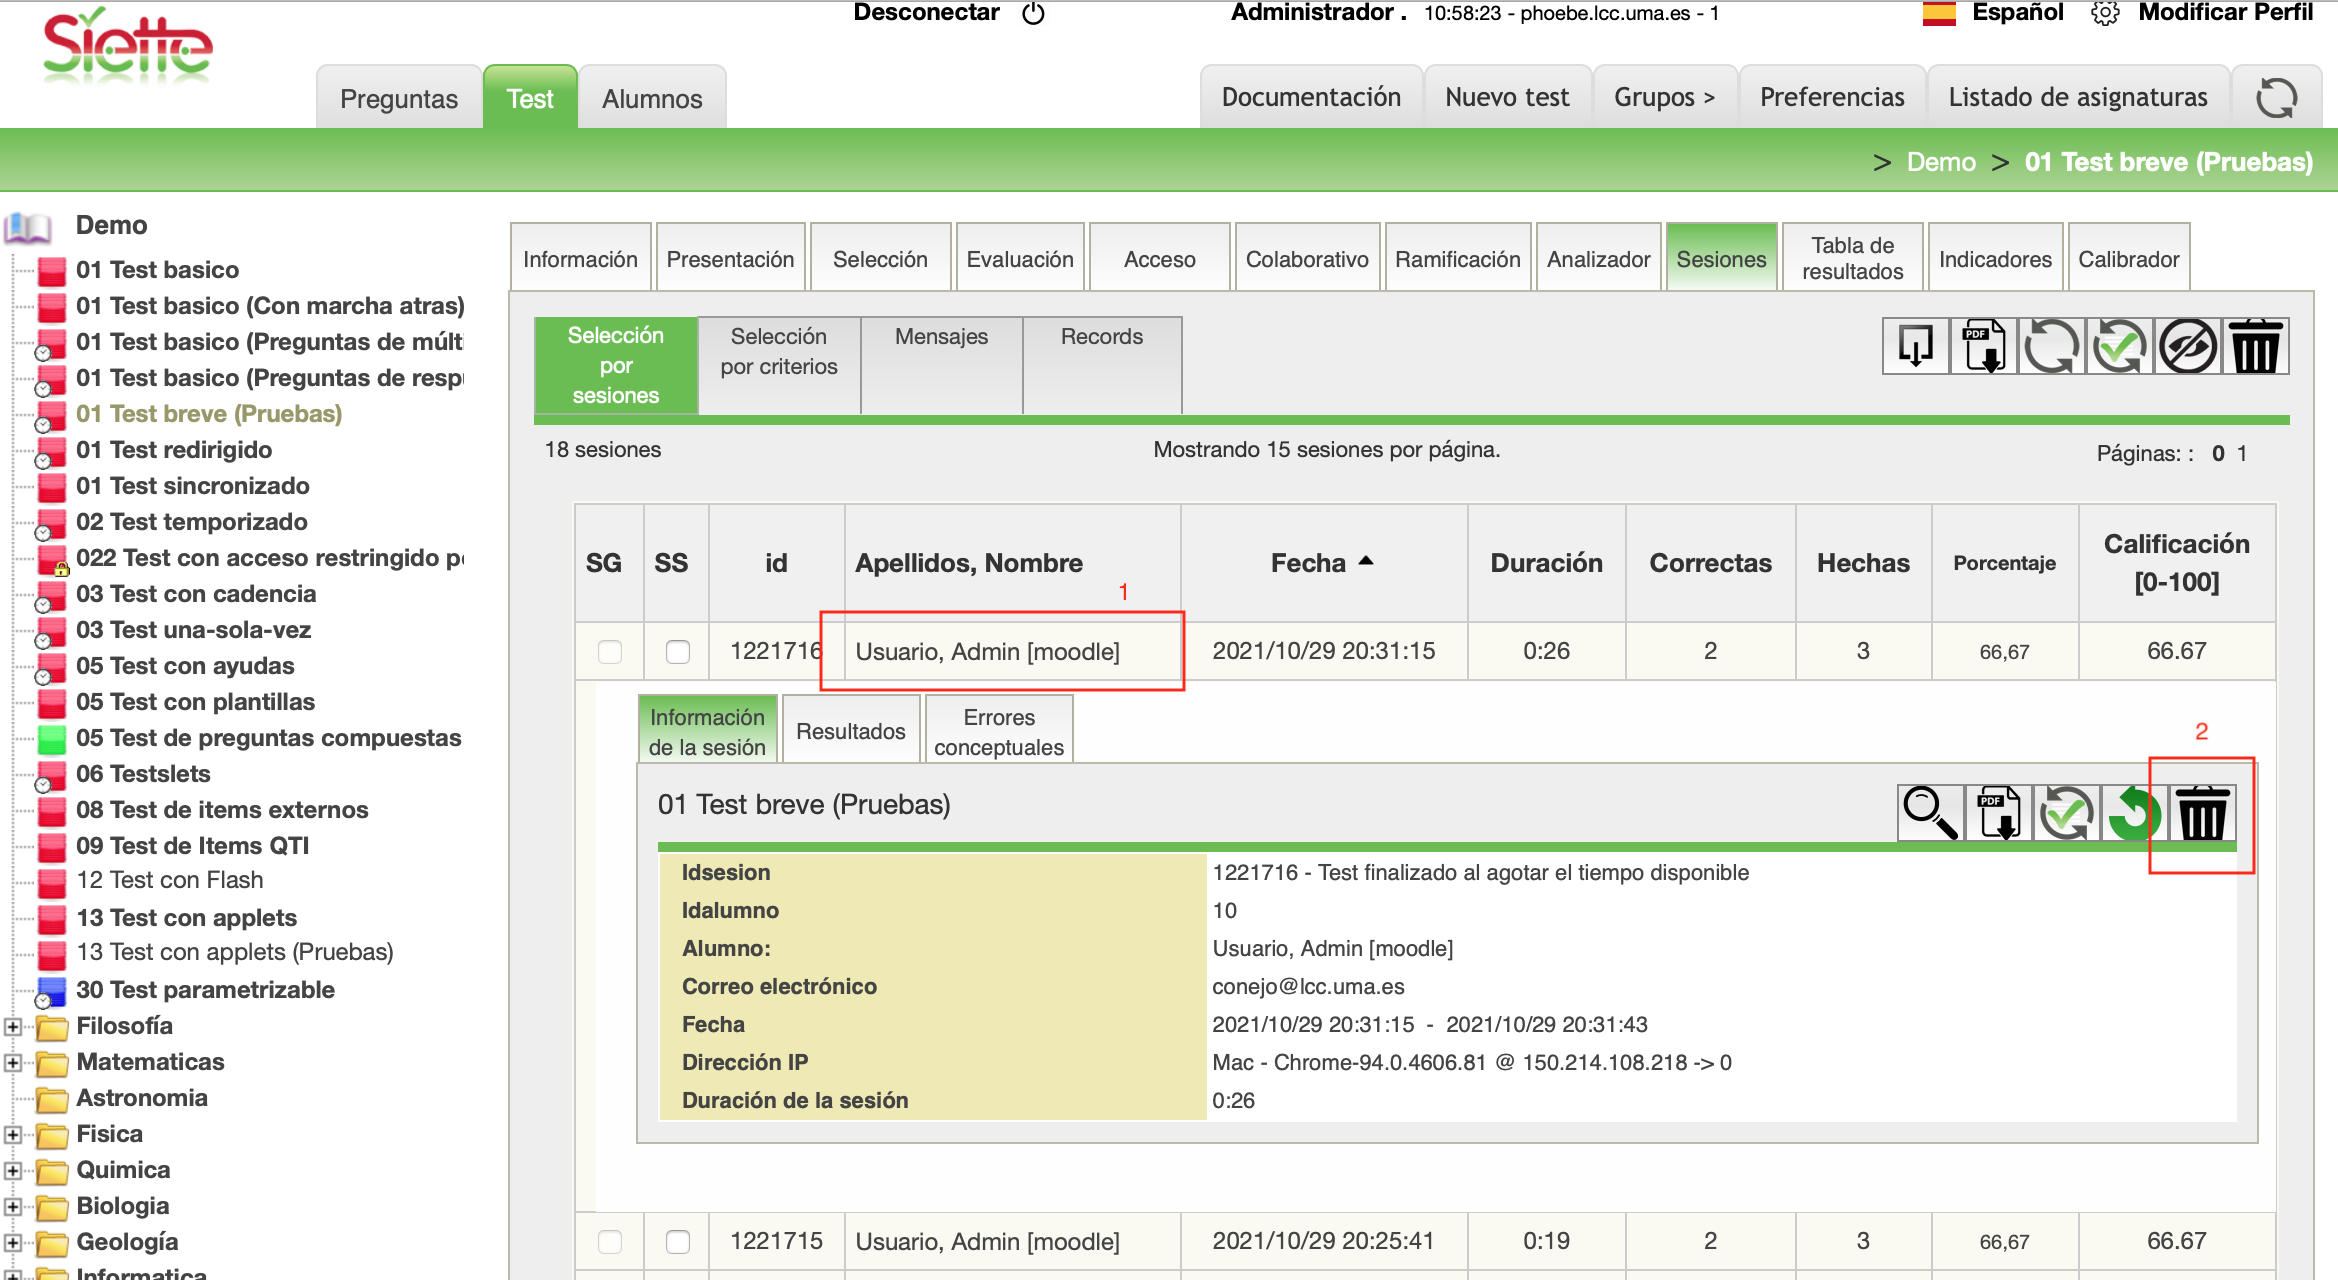Tick the SS checkbox for session 1221715
Image resolution: width=2338 pixels, height=1280 pixels.
(x=677, y=1241)
